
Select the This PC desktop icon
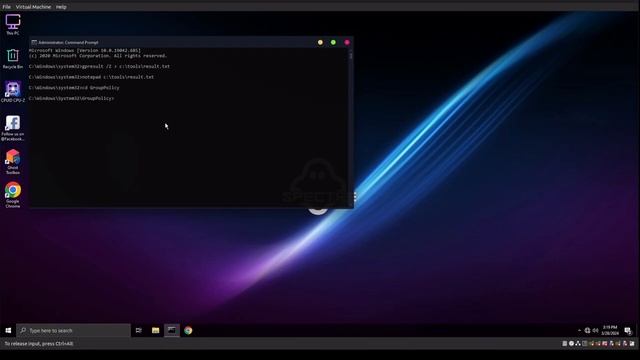[13, 24]
